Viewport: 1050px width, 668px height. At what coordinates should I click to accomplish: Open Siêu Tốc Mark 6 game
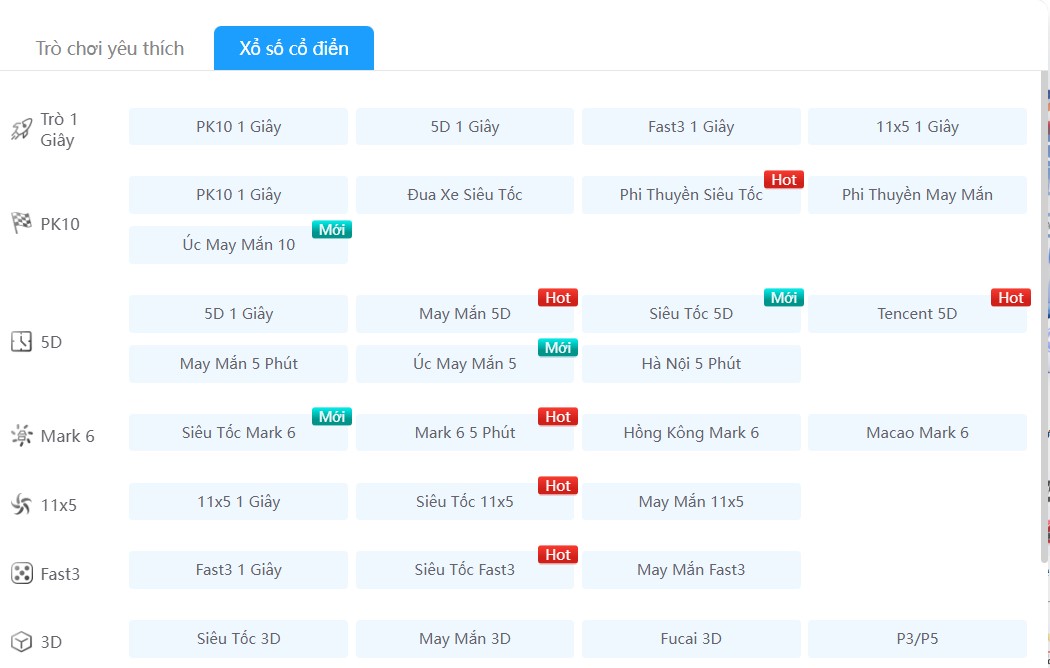tap(238, 432)
